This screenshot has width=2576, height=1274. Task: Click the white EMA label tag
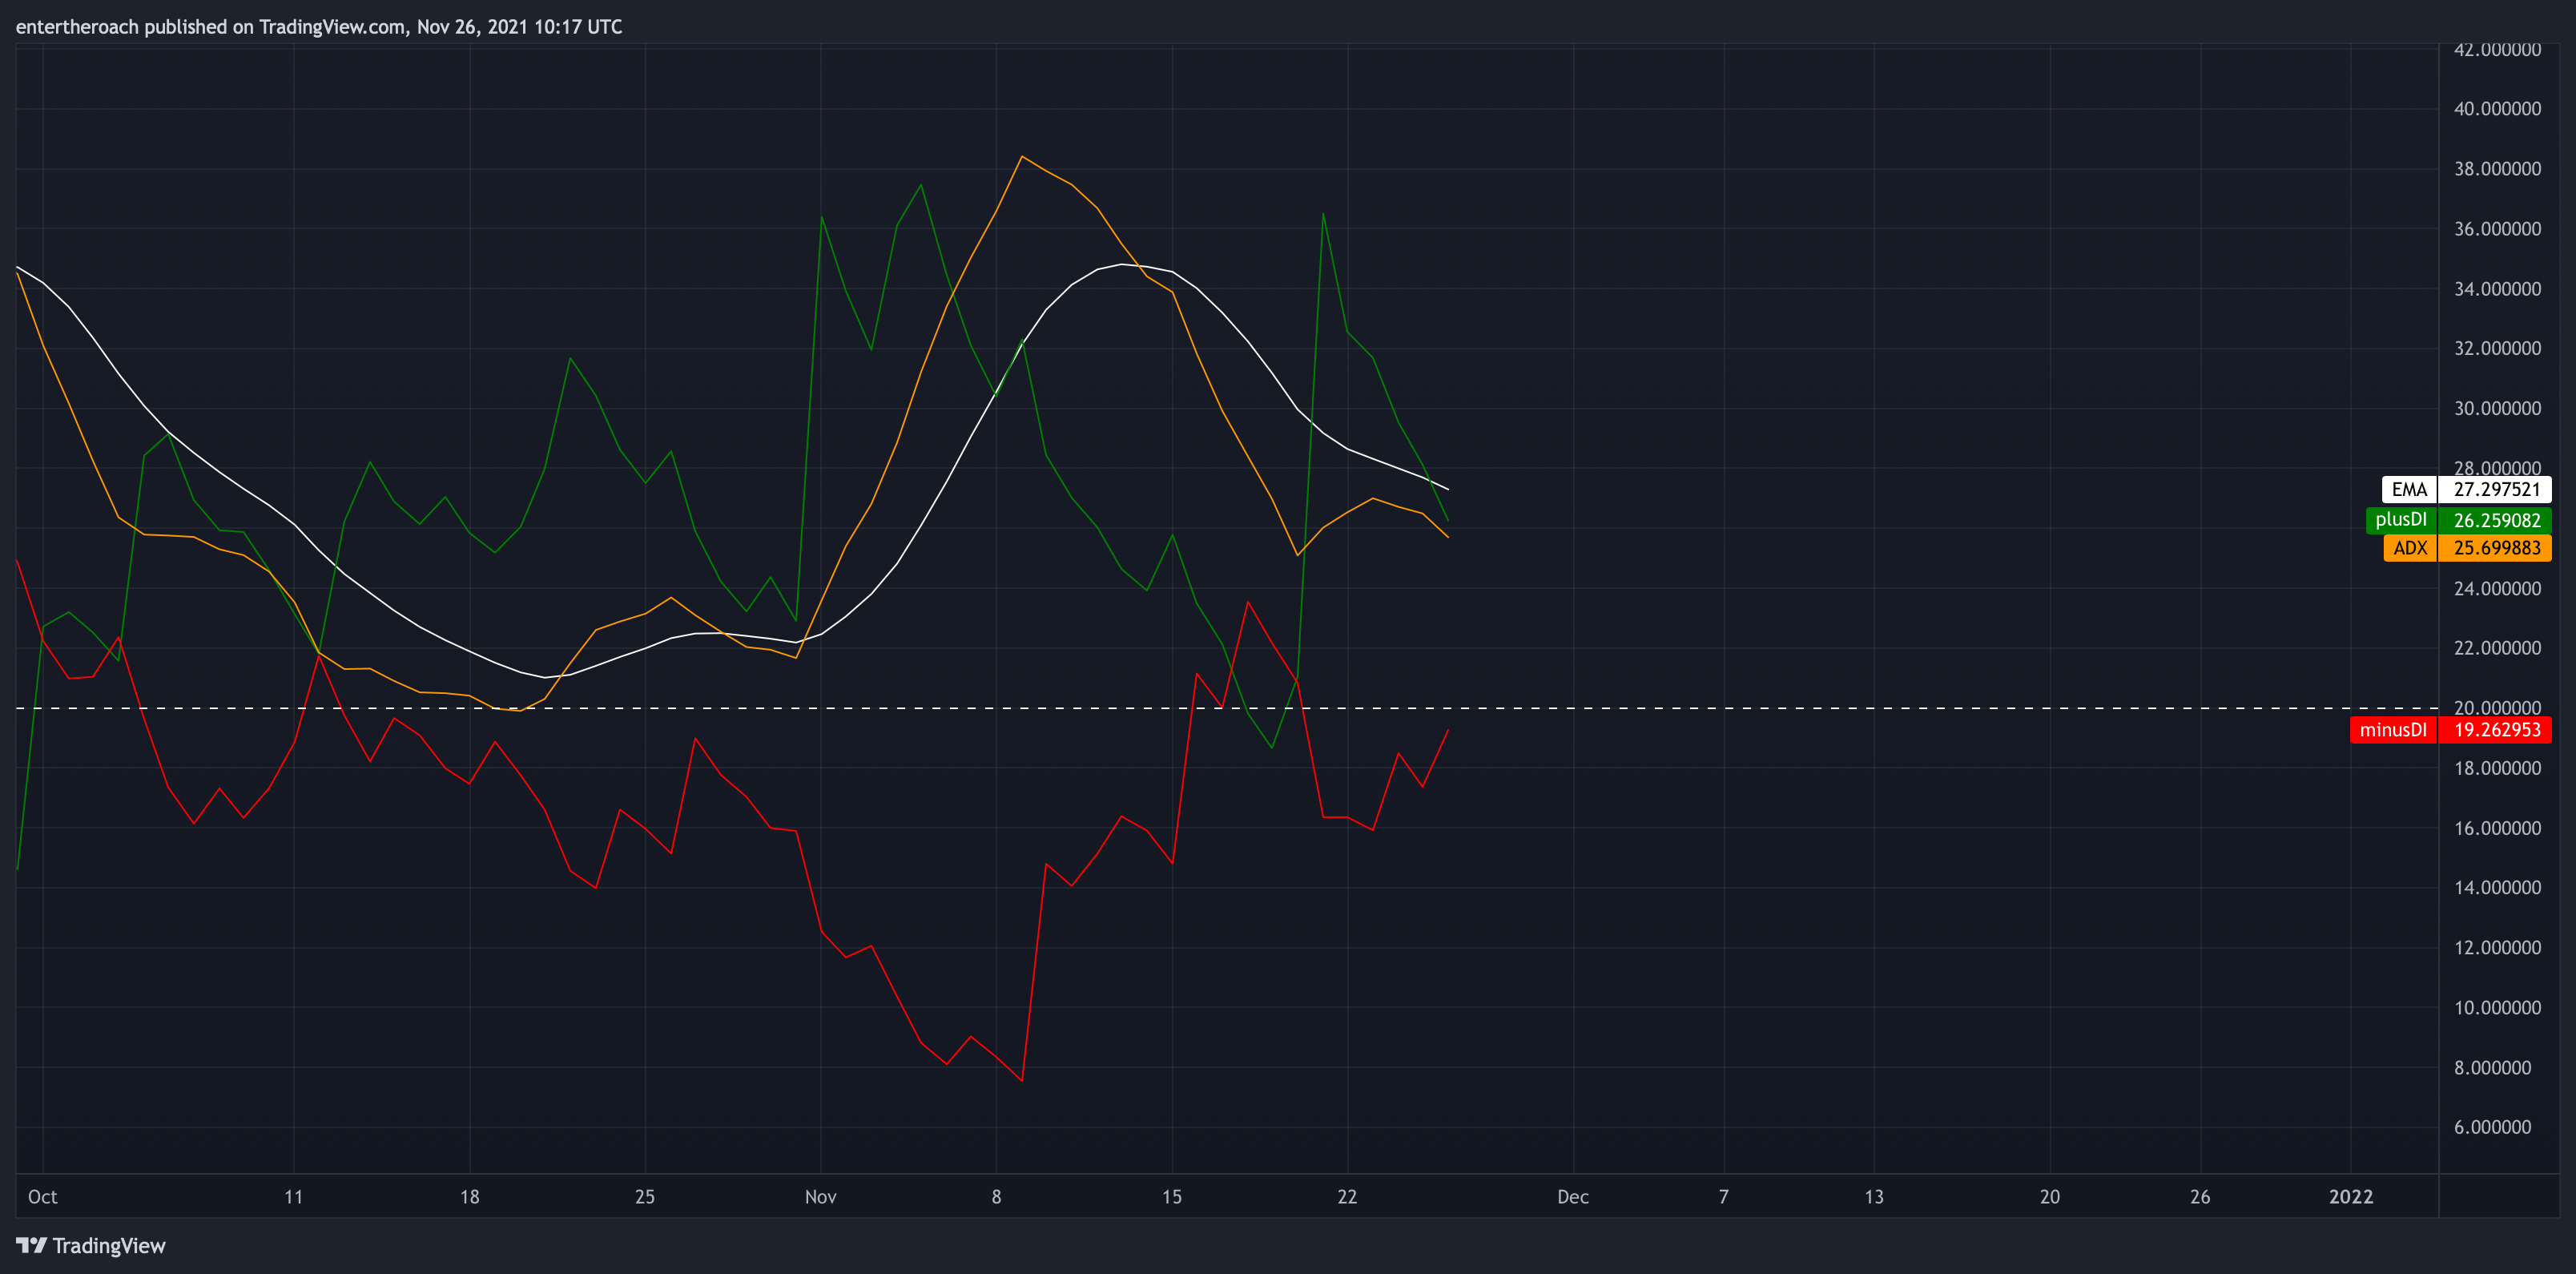[x=2409, y=490]
